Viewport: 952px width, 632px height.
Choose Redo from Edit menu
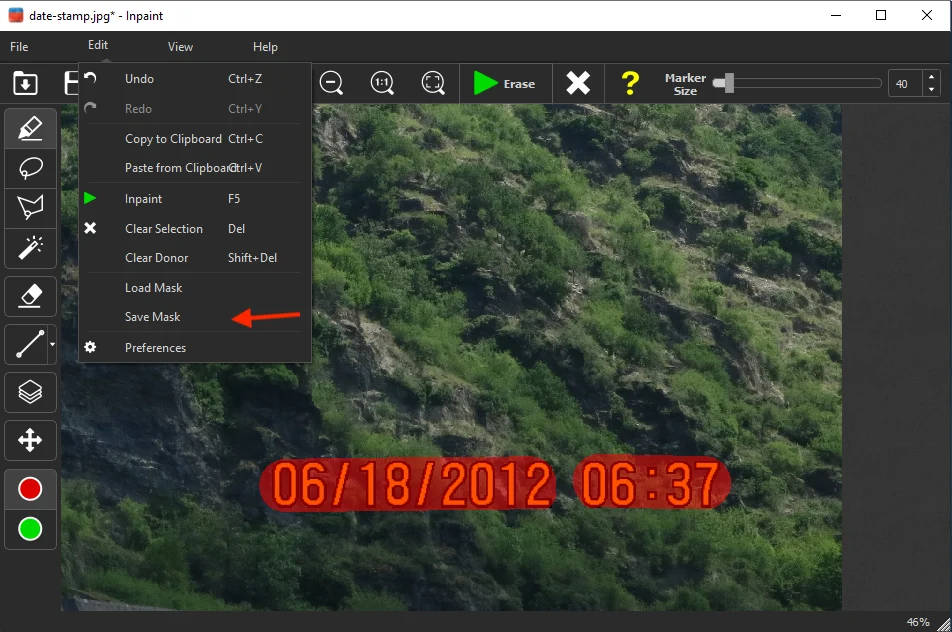195,109
